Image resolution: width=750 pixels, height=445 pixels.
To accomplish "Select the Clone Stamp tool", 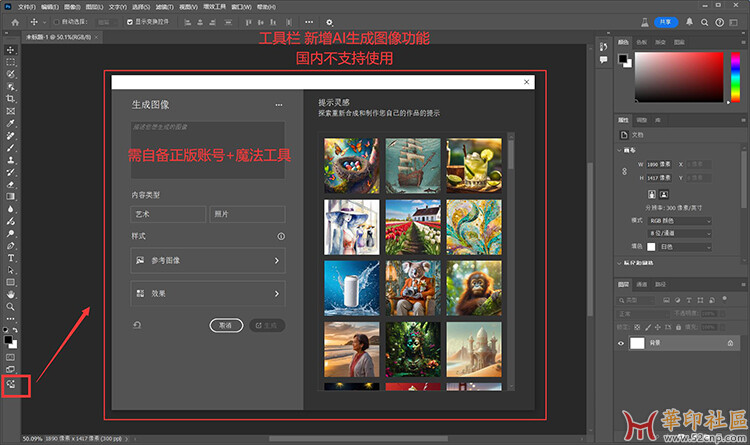I will click(11, 160).
